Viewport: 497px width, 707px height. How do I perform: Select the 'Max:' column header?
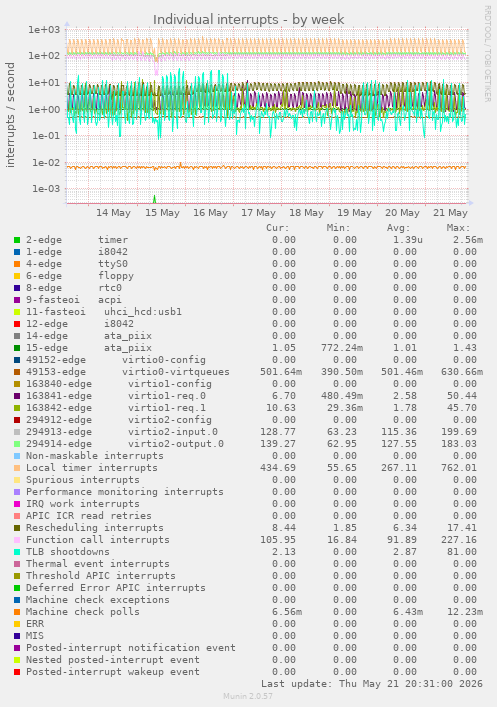point(458,228)
